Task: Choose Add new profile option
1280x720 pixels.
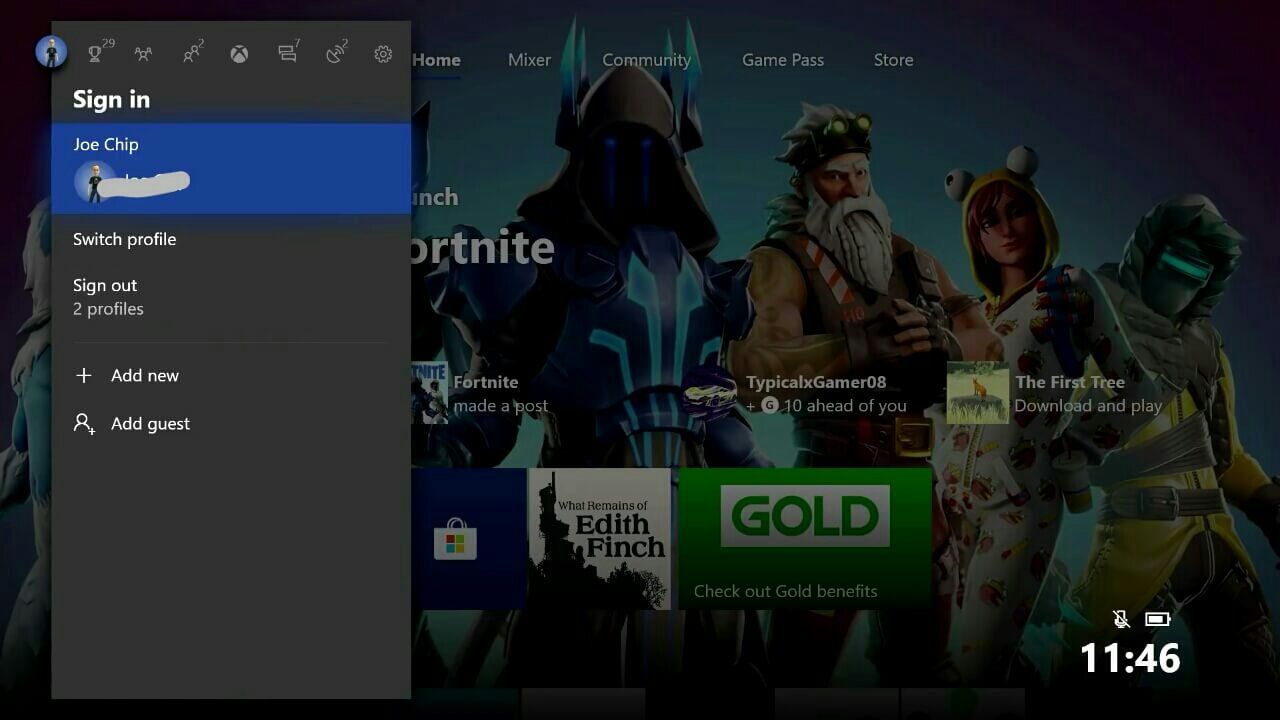Action: pos(231,375)
